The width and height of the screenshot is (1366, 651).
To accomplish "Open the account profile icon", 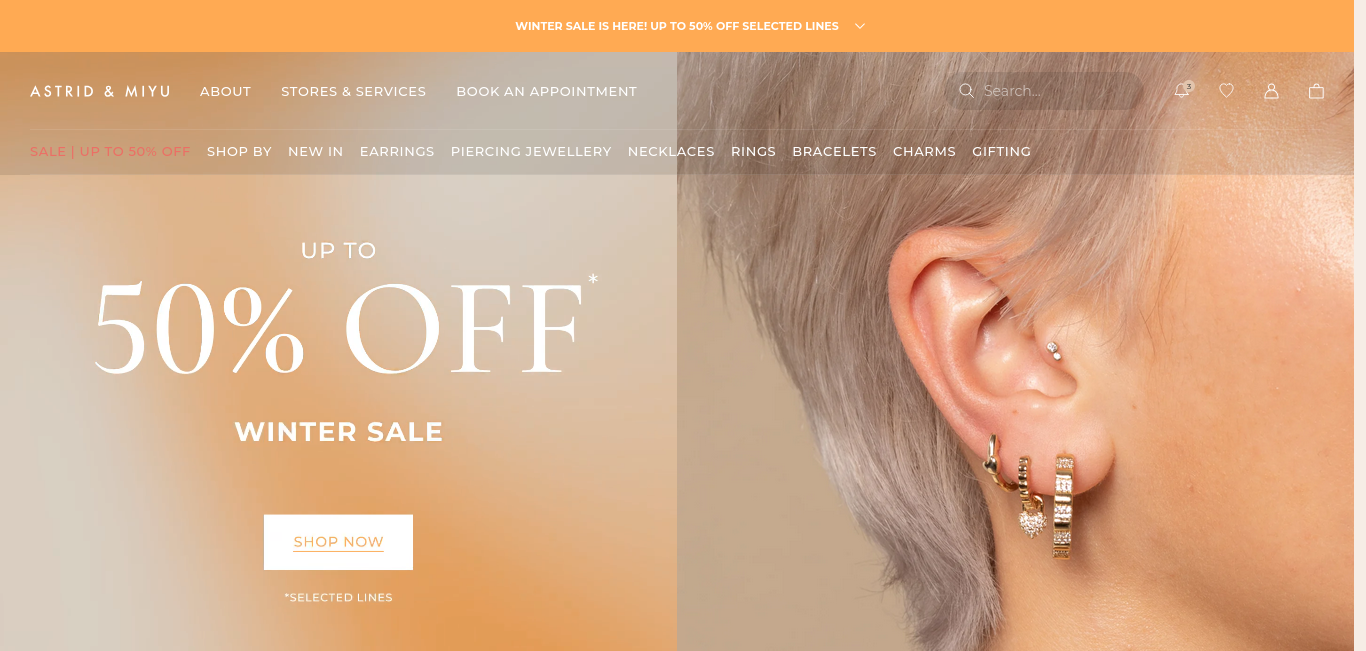I will point(1271,90).
